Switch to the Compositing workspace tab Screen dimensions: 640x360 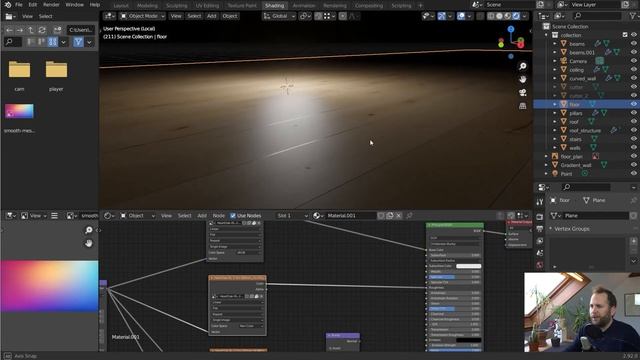click(x=368, y=6)
